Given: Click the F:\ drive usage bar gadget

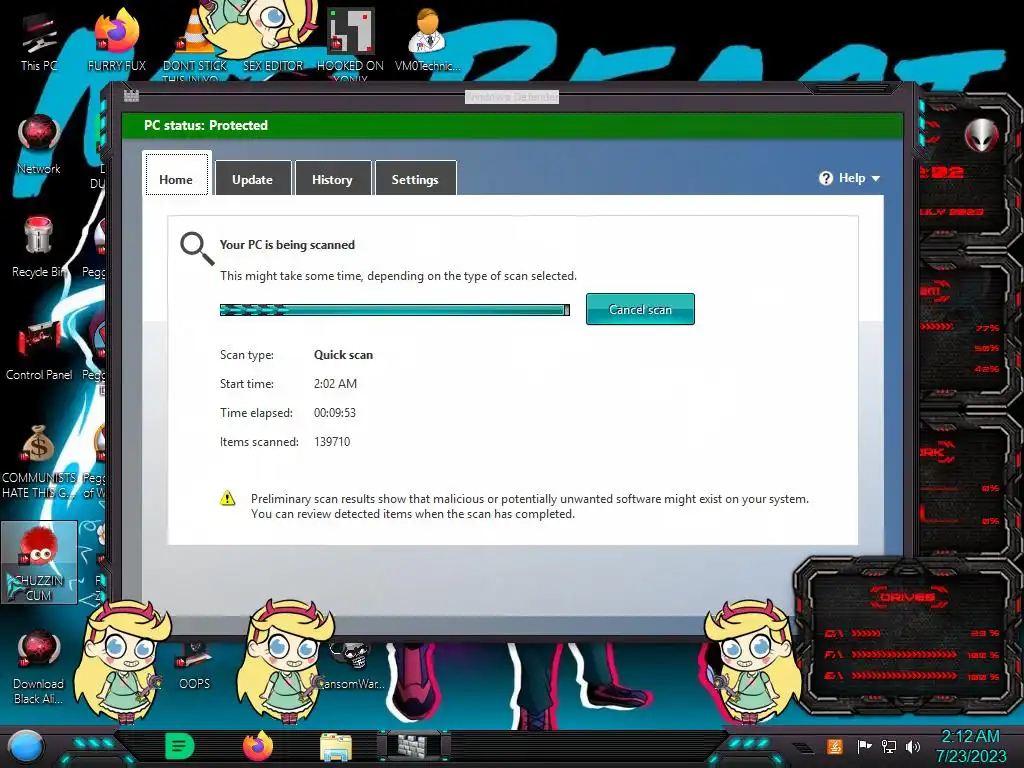Looking at the screenshot, I should point(904,654).
